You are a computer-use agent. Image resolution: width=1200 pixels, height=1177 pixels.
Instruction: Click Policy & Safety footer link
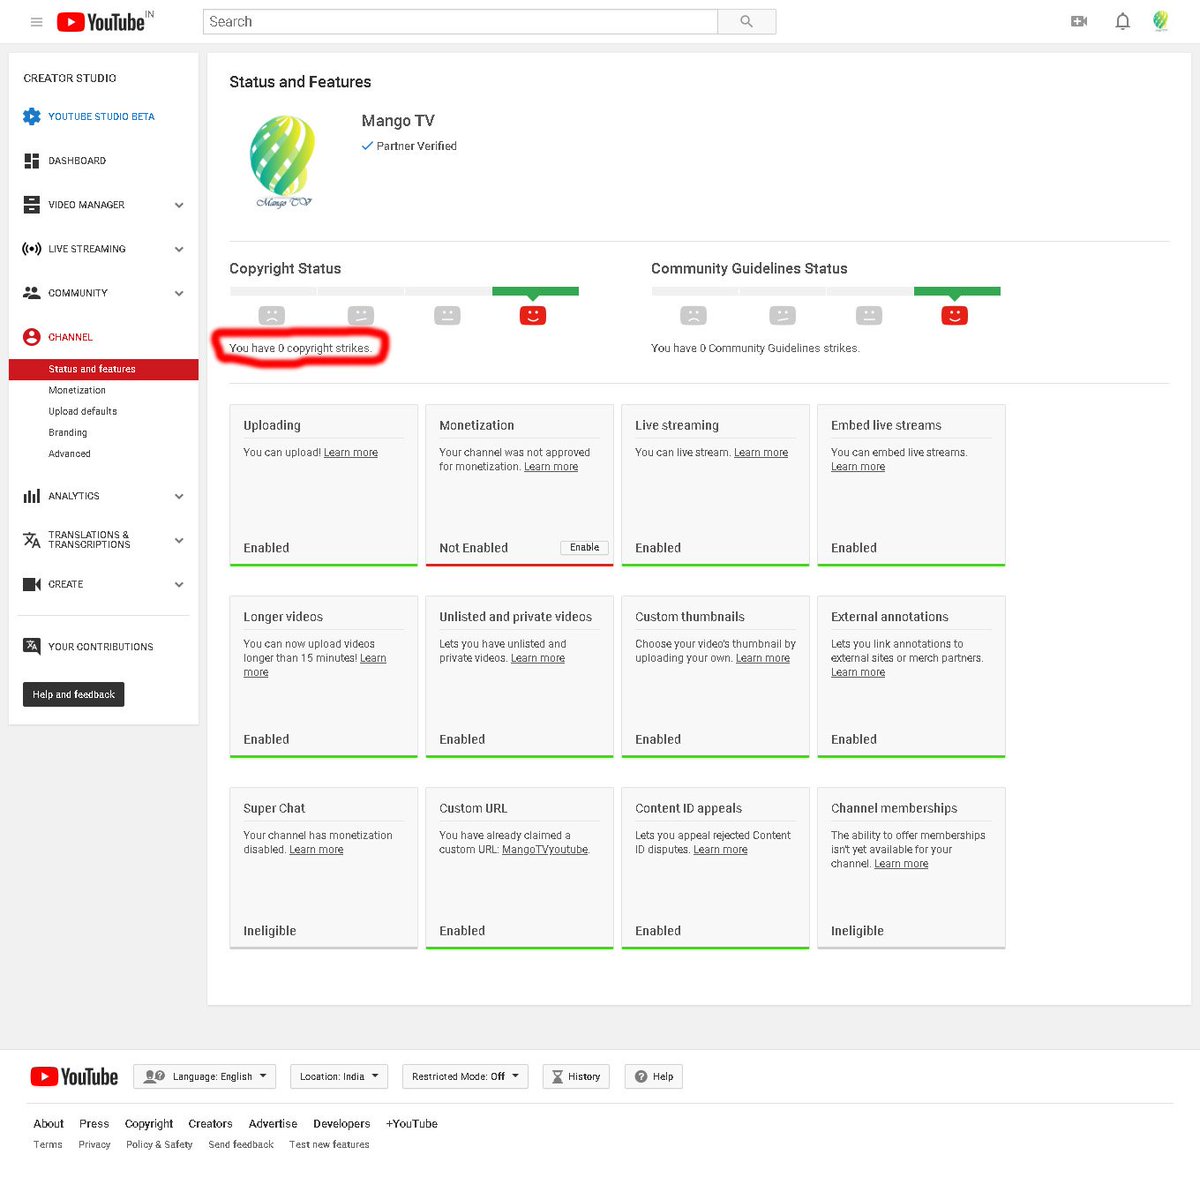pos(159,1145)
